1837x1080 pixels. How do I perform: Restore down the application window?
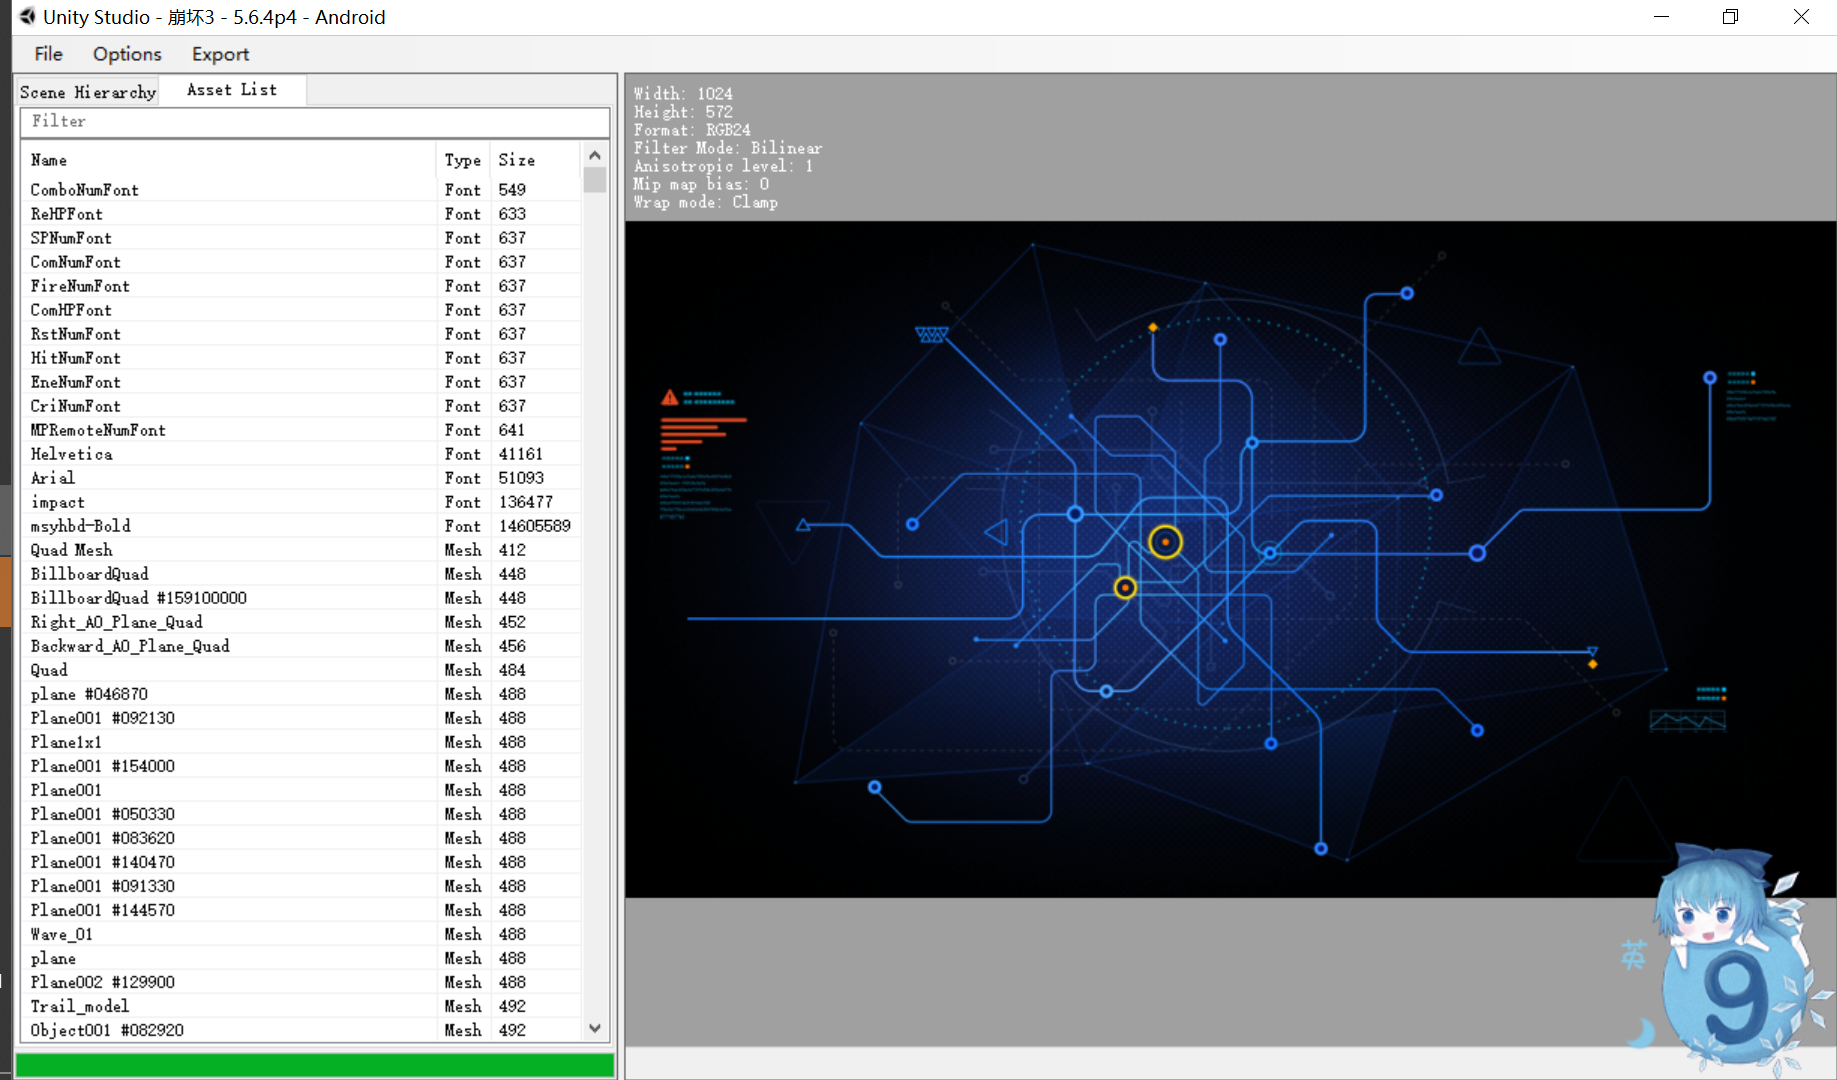(x=1730, y=17)
